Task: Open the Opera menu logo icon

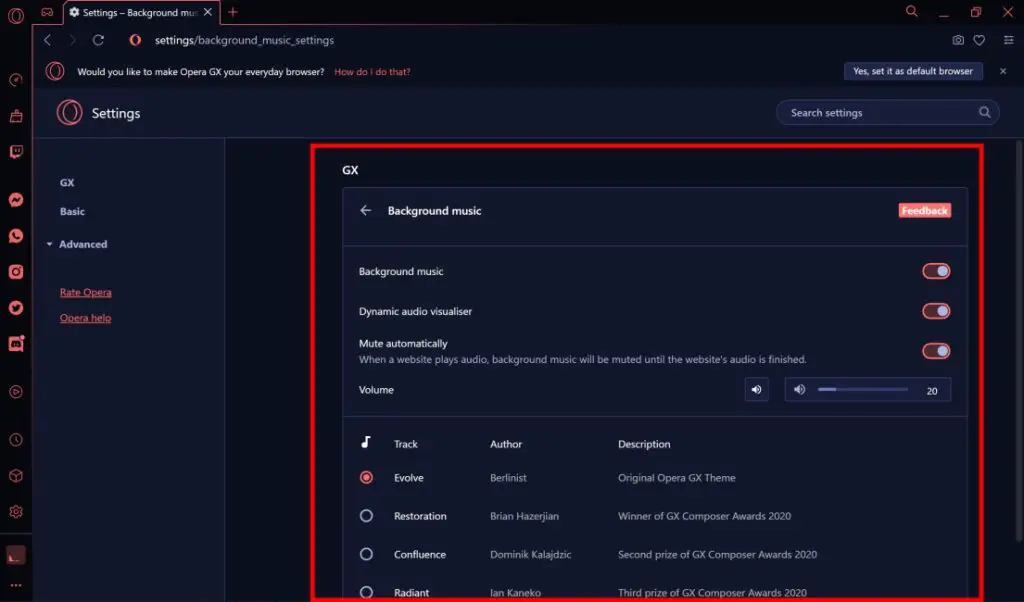Action: click(x=16, y=15)
